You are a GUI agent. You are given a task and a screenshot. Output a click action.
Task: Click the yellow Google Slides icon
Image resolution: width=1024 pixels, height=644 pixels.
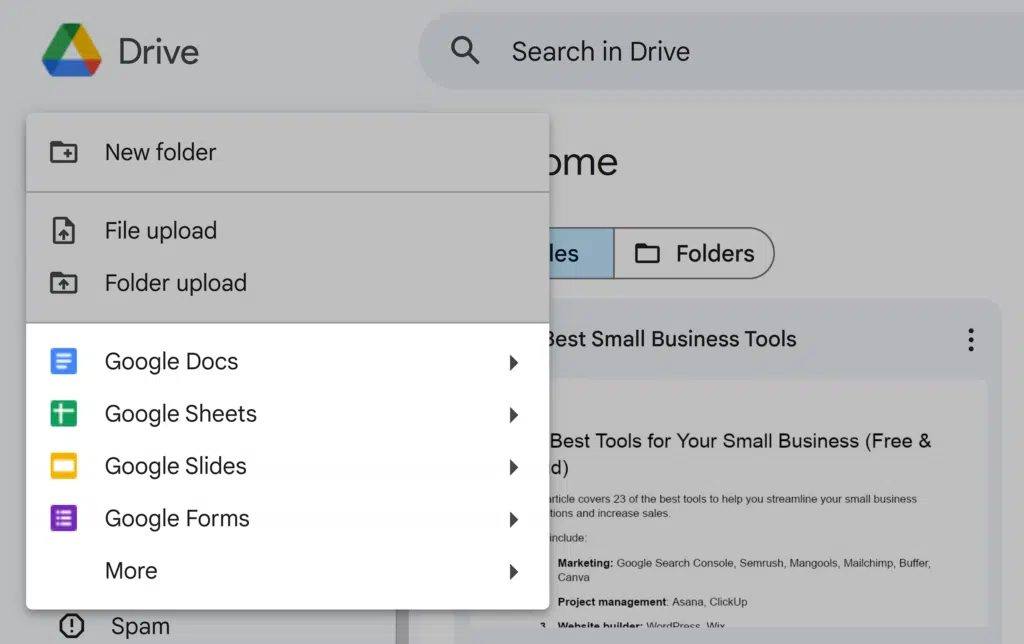coord(64,466)
